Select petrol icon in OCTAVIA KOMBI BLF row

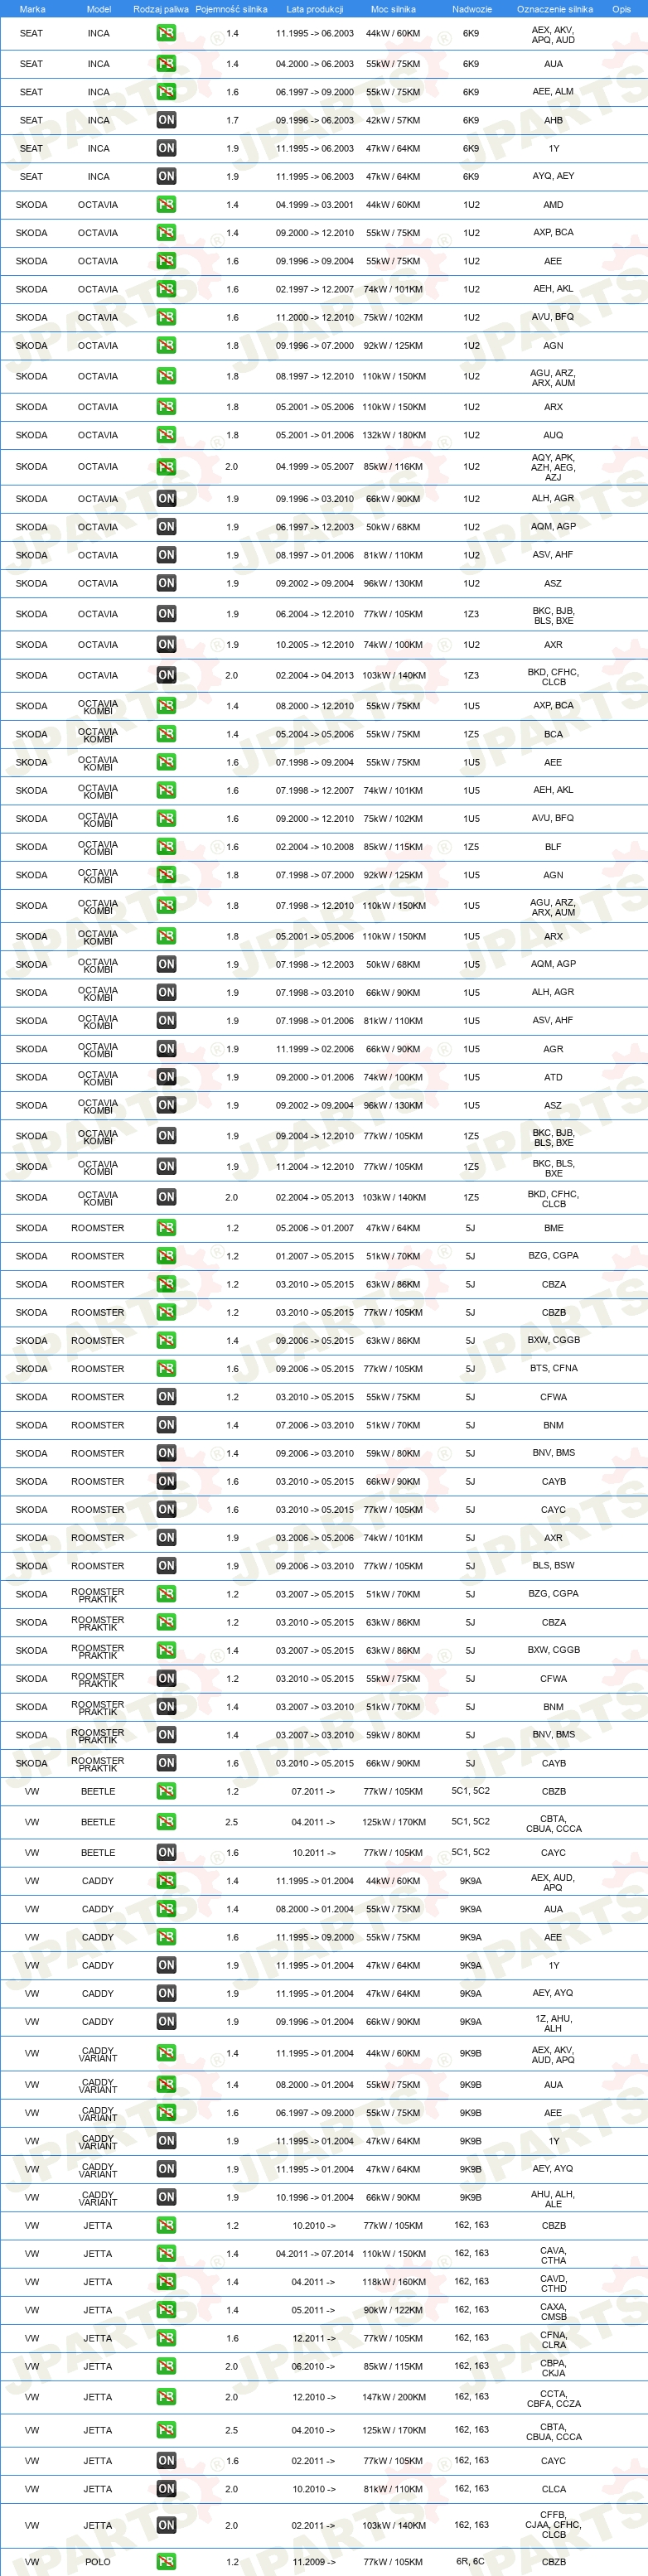pyautogui.click(x=166, y=846)
